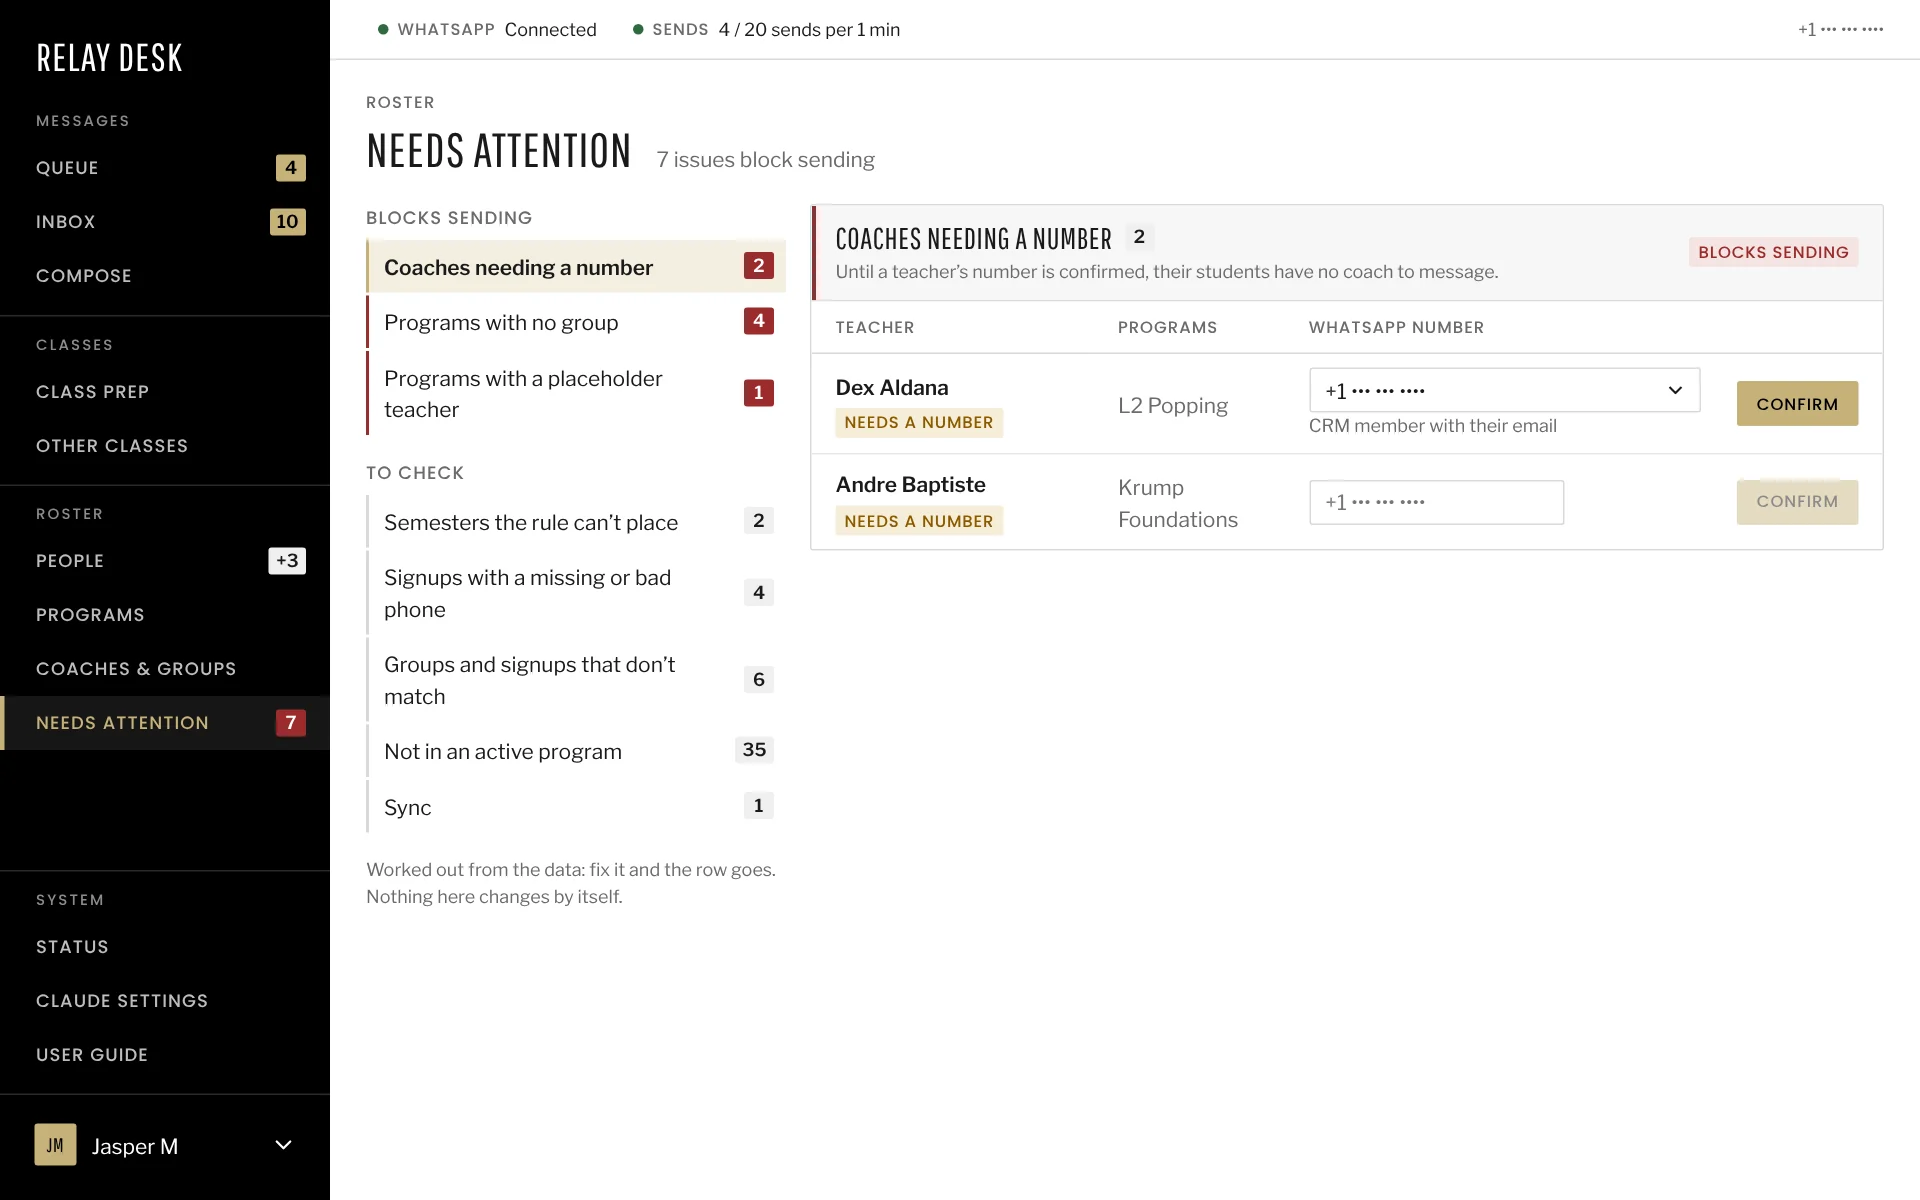
Task: Click the People +3 badge
Action: (x=287, y=561)
